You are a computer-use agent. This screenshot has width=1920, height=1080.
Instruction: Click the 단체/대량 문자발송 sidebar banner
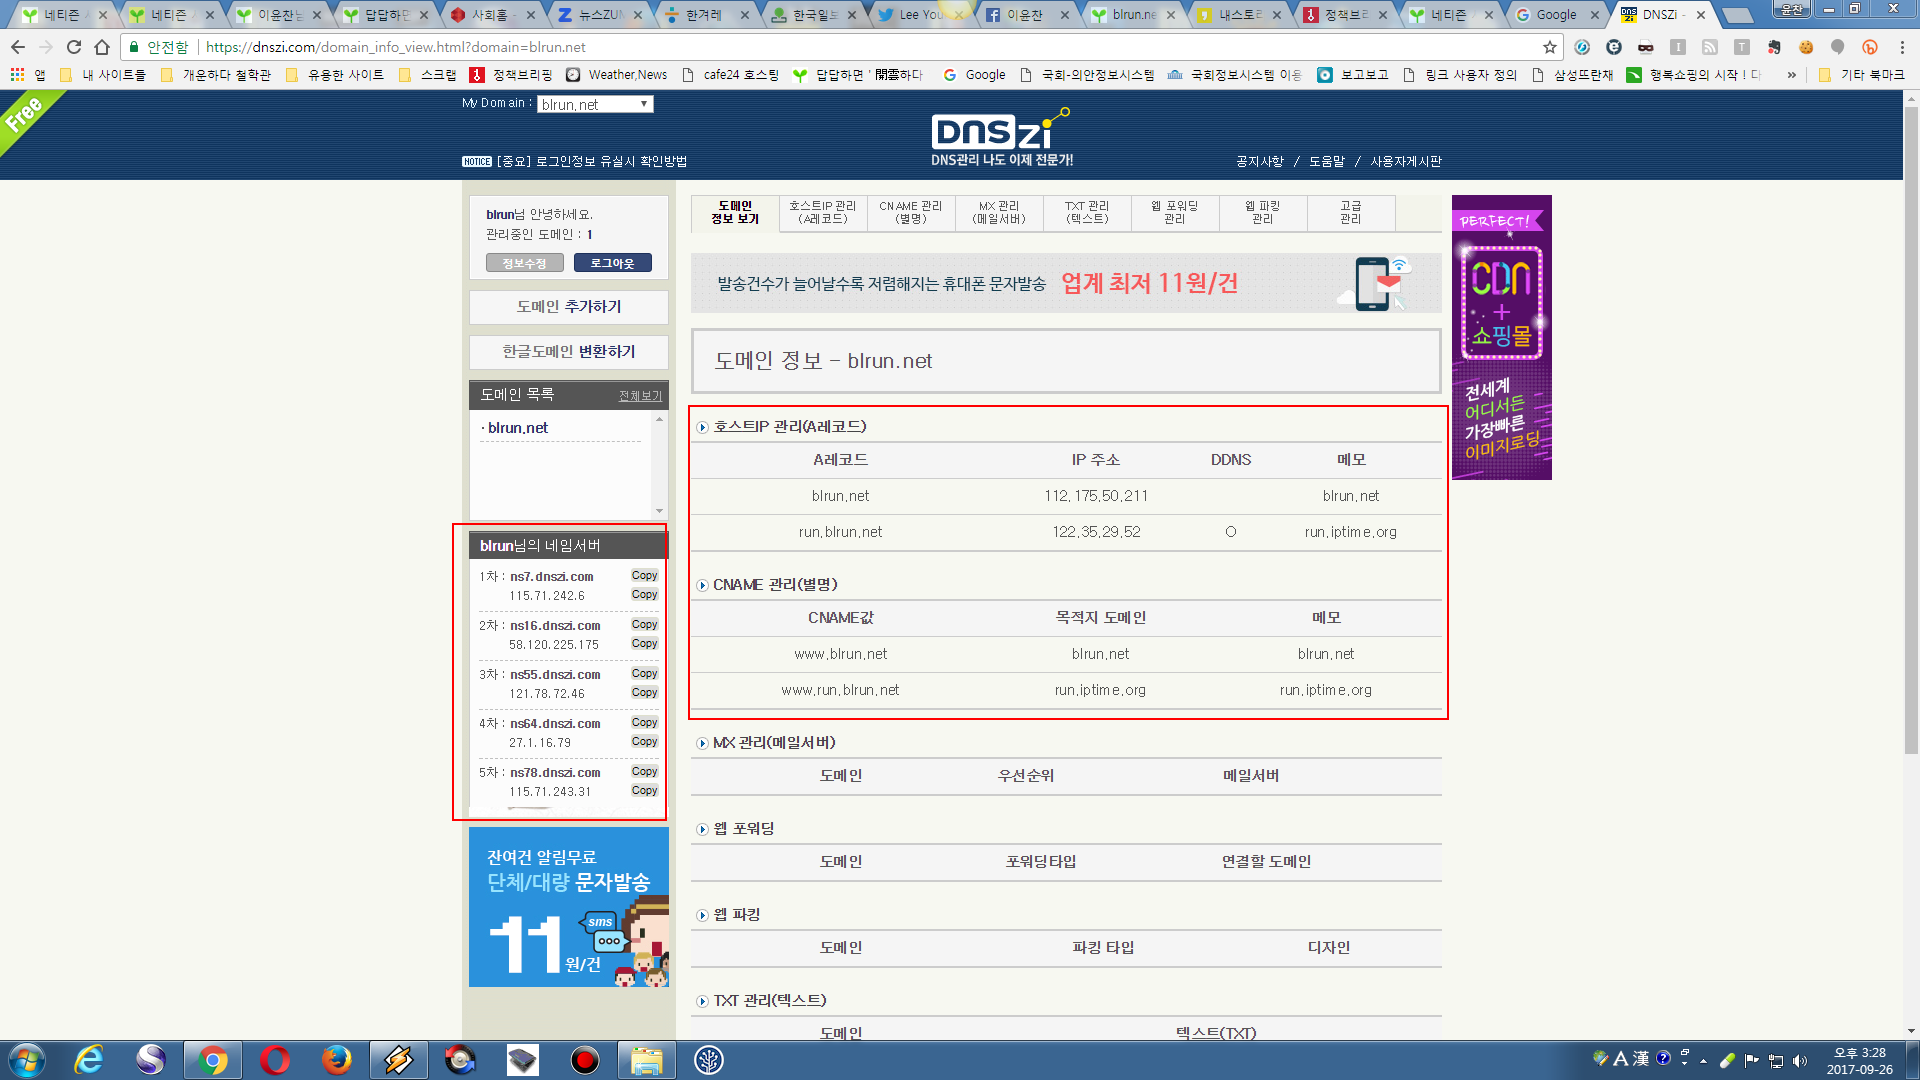569,907
